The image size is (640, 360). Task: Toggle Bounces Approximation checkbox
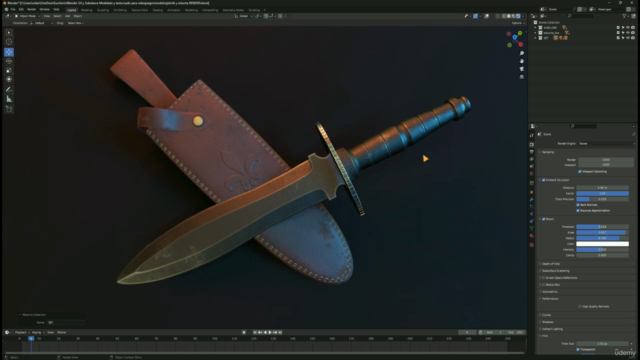(578, 211)
